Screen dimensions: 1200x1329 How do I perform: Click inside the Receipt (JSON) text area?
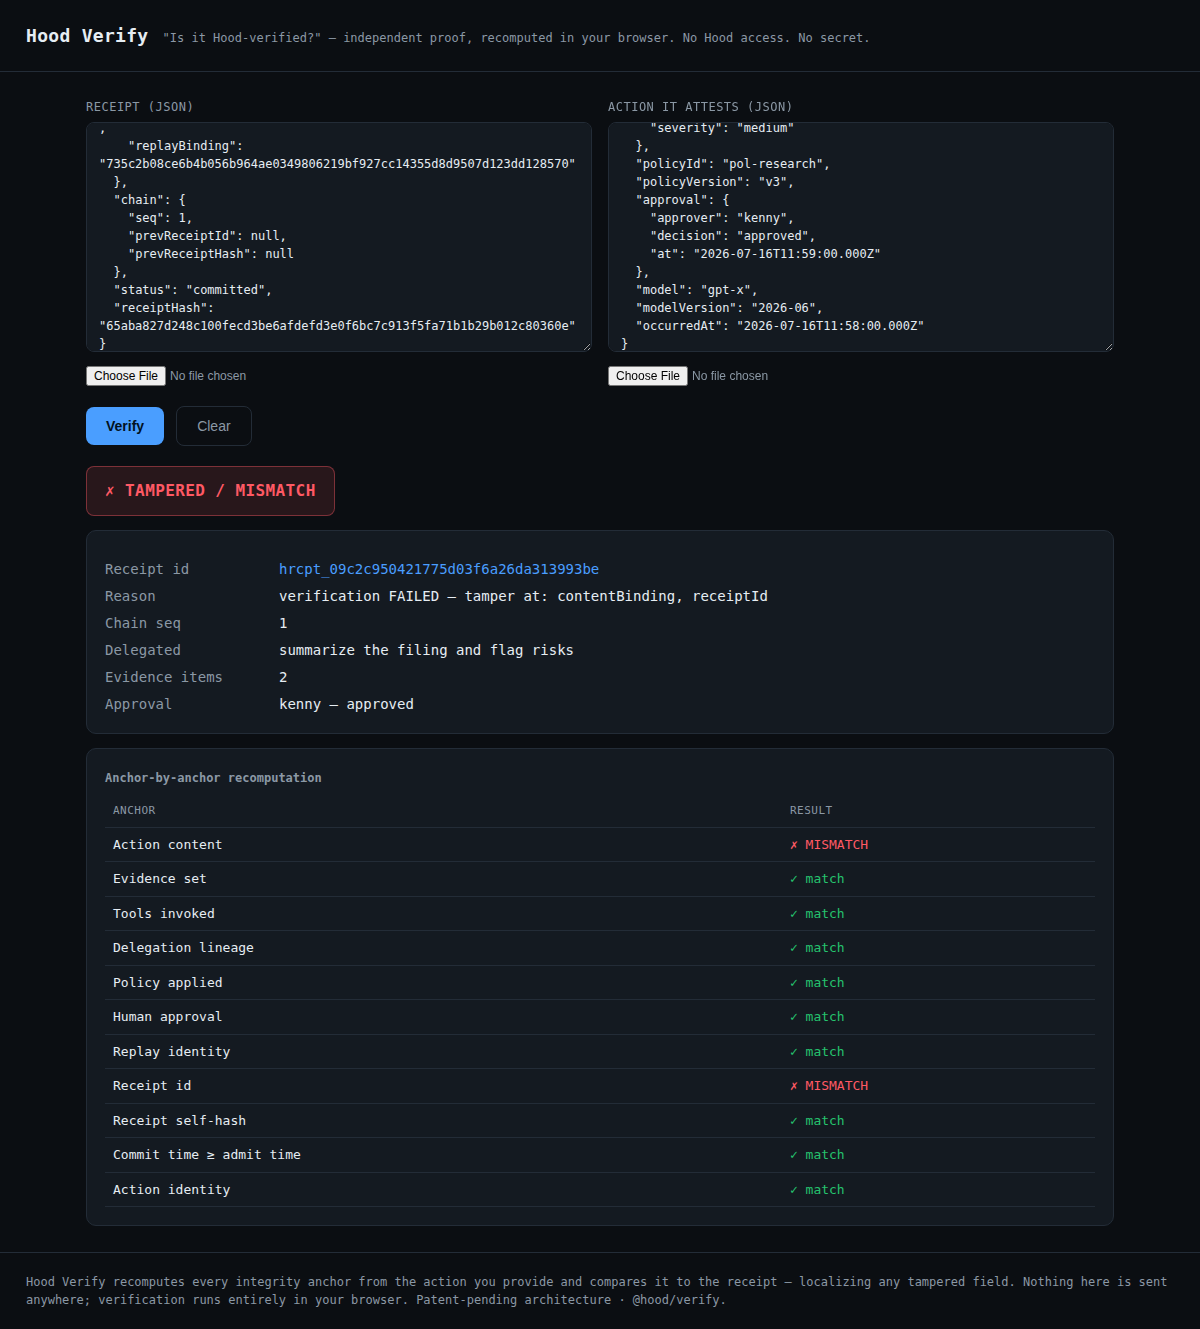click(339, 237)
